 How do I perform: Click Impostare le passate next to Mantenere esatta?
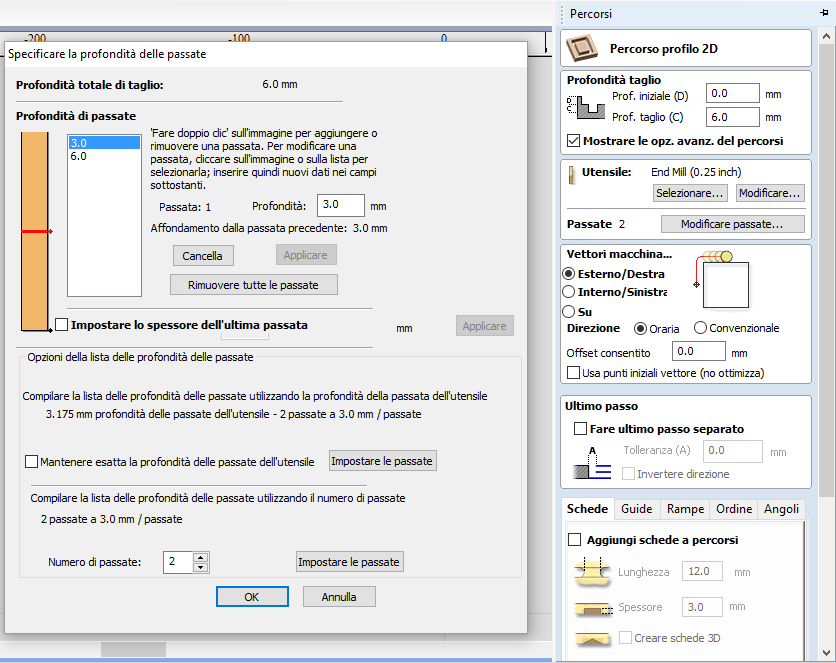[x=382, y=461]
